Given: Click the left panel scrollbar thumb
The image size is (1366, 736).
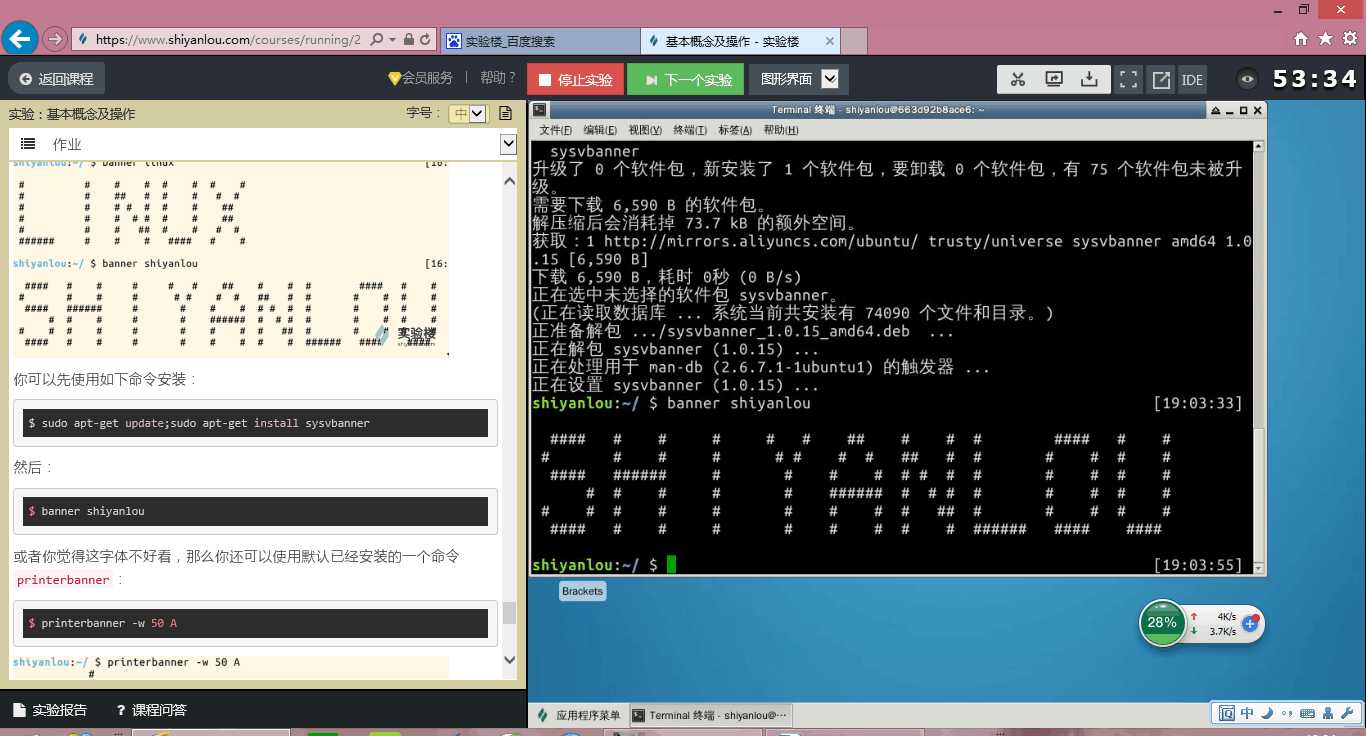Looking at the screenshot, I should click(x=509, y=612).
